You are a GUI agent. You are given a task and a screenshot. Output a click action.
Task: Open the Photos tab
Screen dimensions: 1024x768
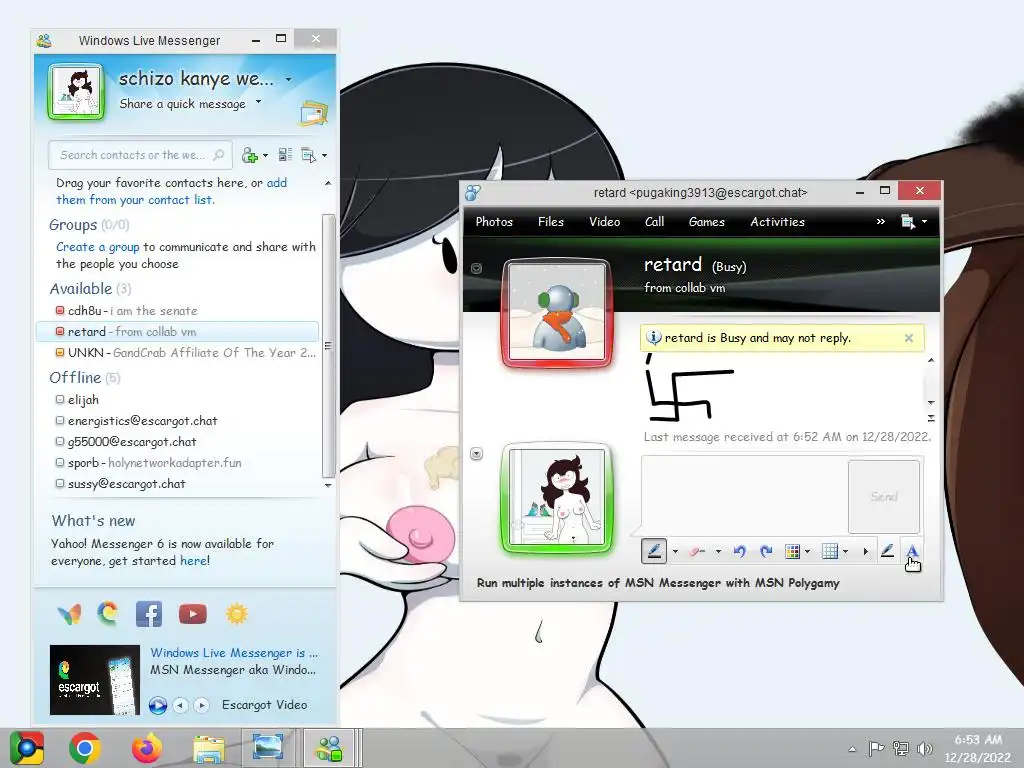[x=494, y=222]
